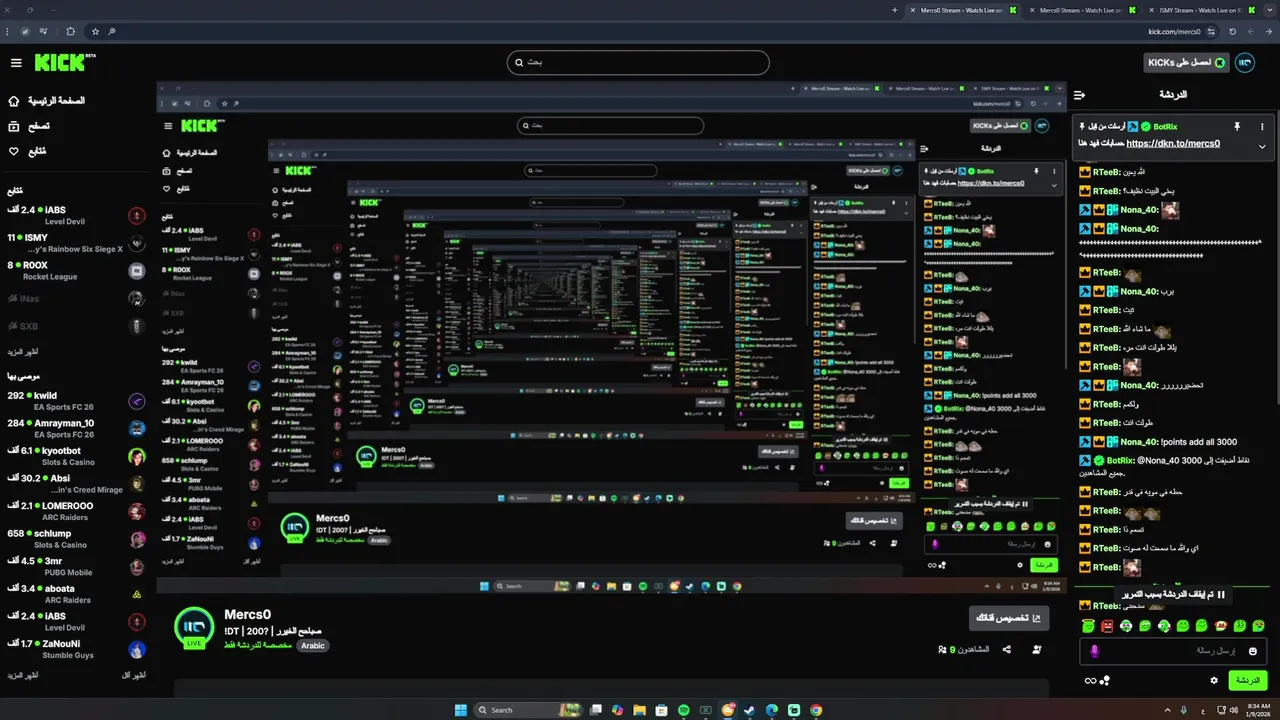Viewport: 1280px width, 720px height.
Task: Open Spotify from the taskbar
Action: (684, 710)
